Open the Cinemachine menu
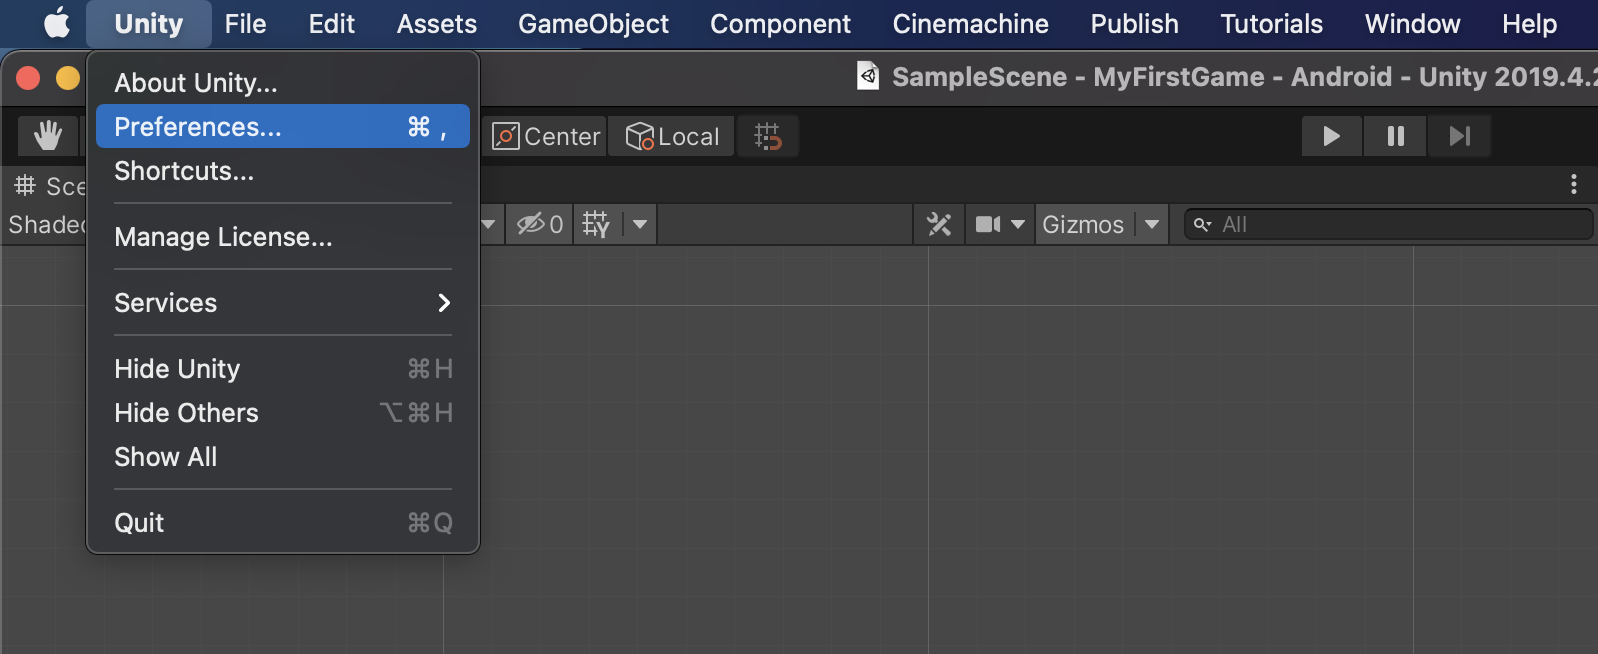This screenshot has height=654, width=1598. 971,23
